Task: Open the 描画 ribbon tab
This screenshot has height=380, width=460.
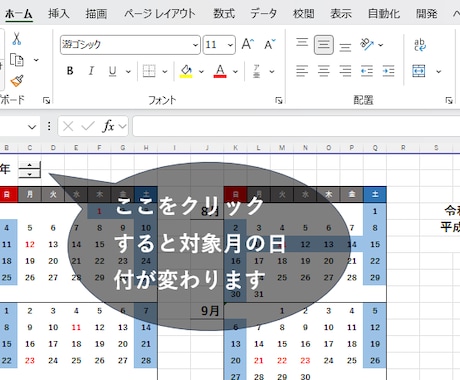Action: click(x=96, y=14)
